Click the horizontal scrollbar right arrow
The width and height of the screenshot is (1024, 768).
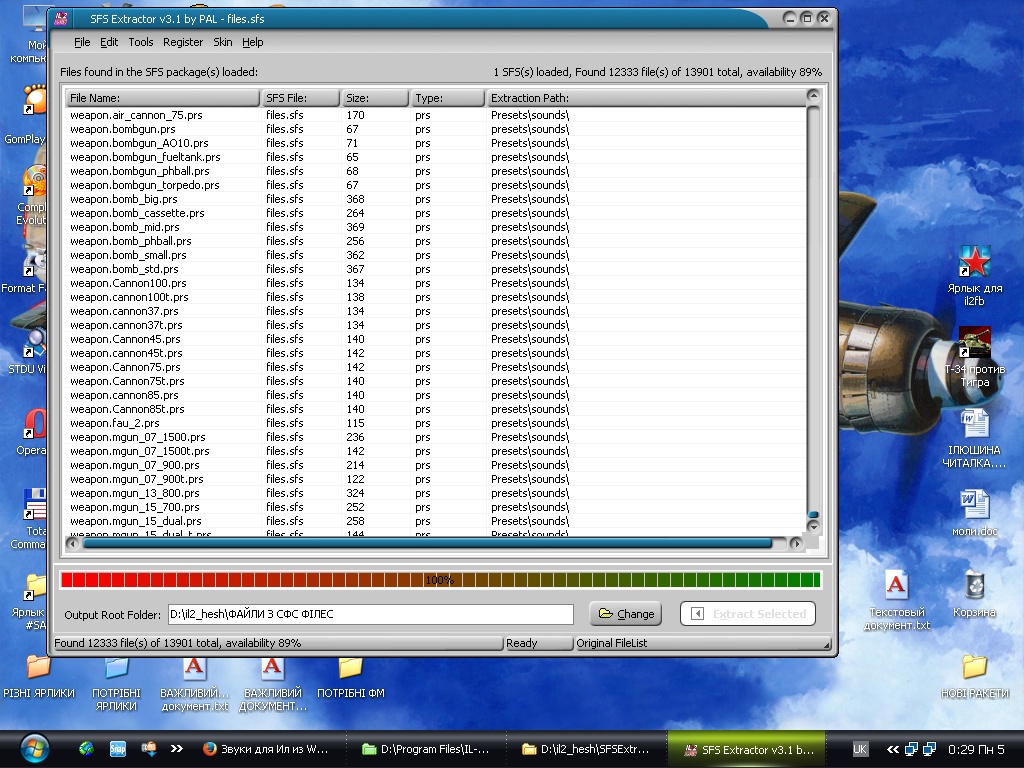(x=795, y=543)
